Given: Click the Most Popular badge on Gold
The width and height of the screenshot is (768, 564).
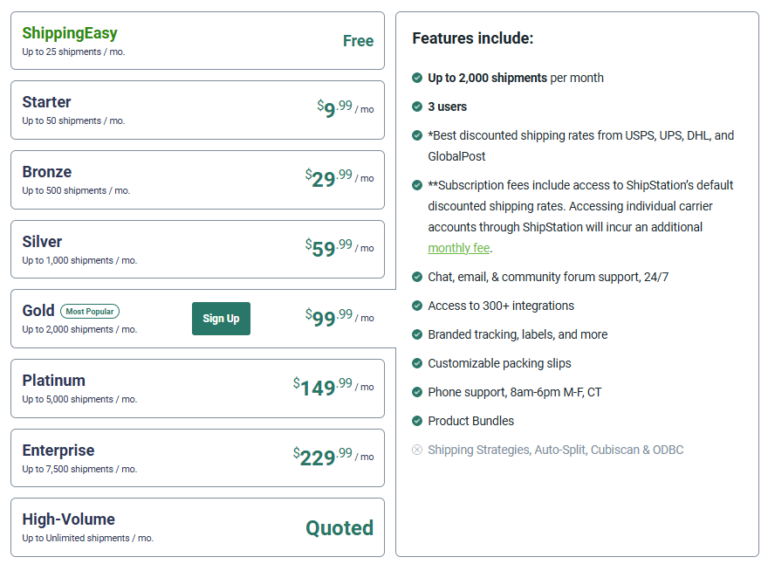Looking at the screenshot, I should [x=90, y=311].
